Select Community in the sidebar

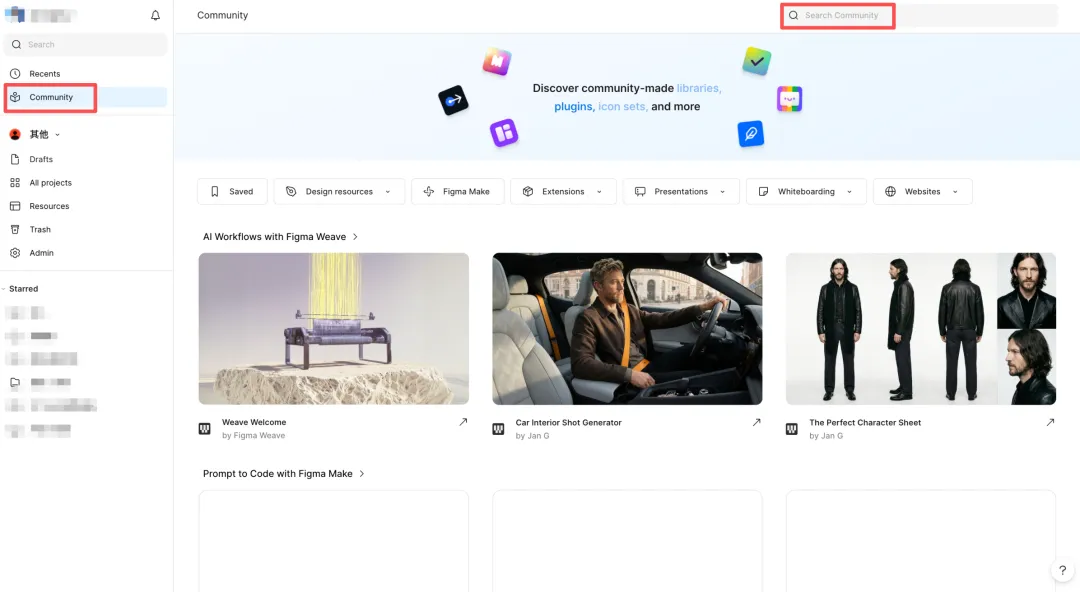coord(86,97)
